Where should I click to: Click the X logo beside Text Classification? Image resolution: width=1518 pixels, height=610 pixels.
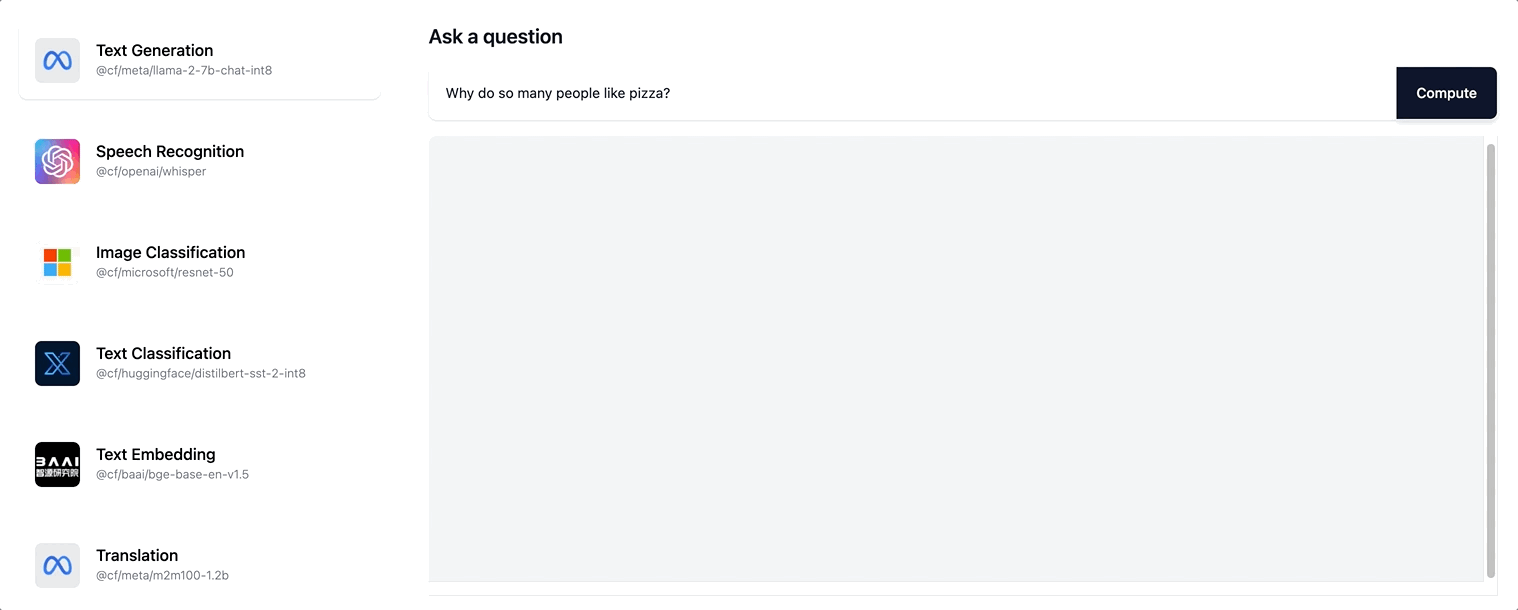[x=57, y=363]
